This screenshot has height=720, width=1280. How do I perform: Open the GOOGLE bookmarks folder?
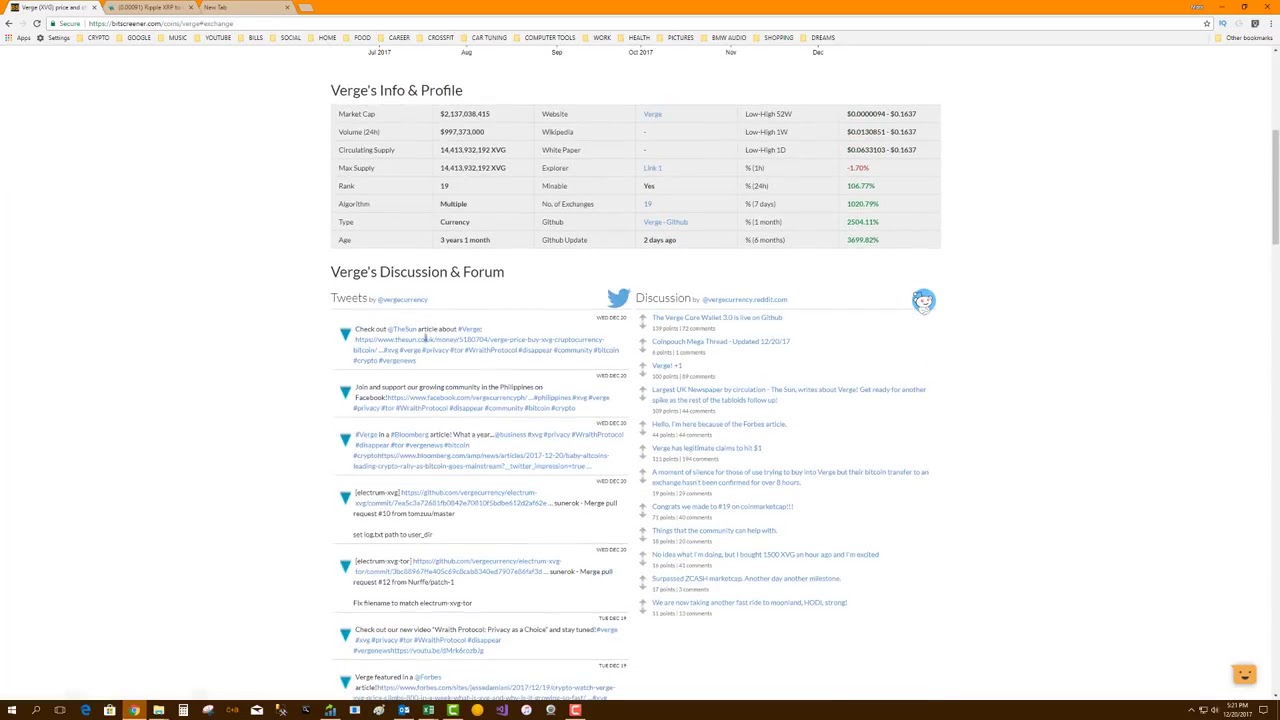[133, 38]
